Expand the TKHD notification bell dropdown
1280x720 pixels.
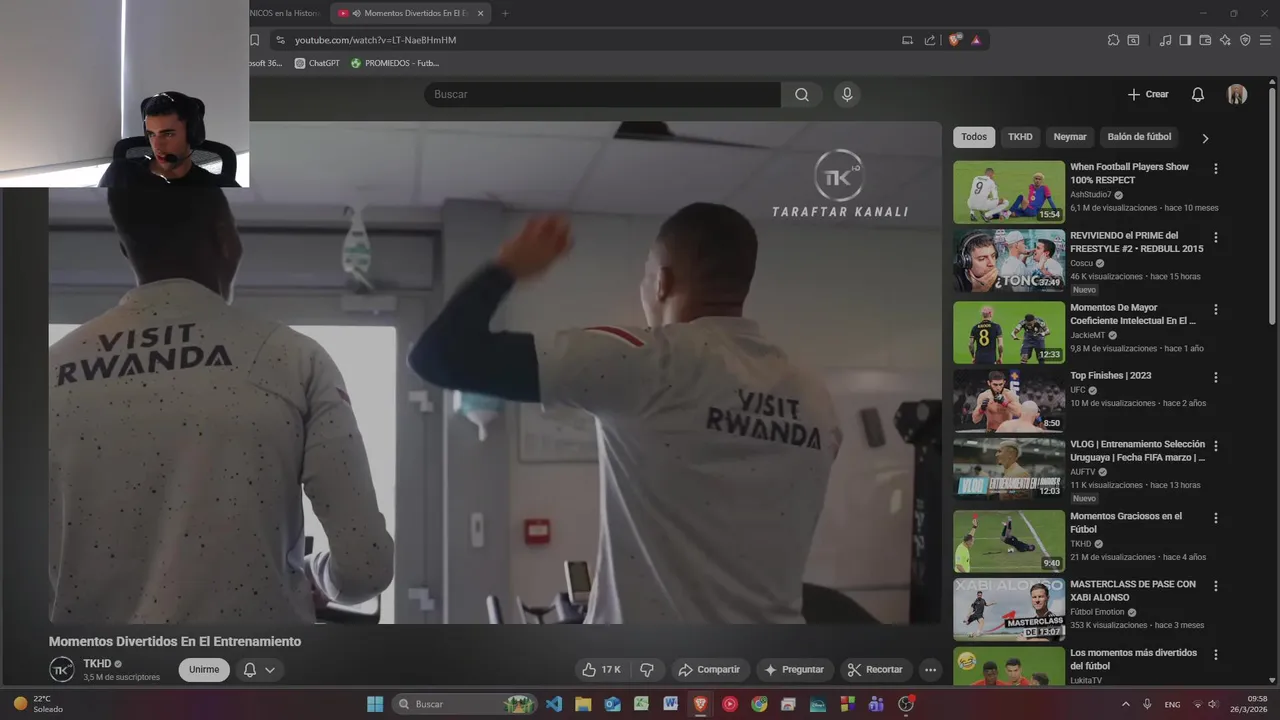coord(259,670)
